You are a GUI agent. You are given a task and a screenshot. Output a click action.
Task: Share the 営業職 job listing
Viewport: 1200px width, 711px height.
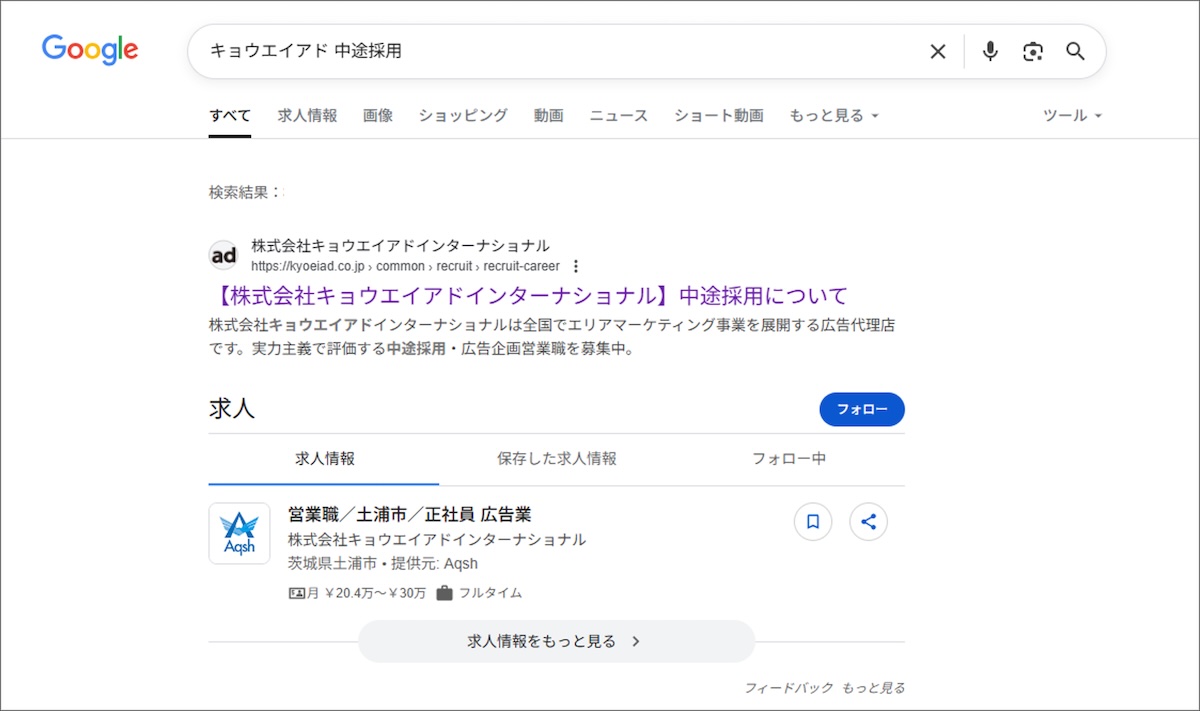868,521
